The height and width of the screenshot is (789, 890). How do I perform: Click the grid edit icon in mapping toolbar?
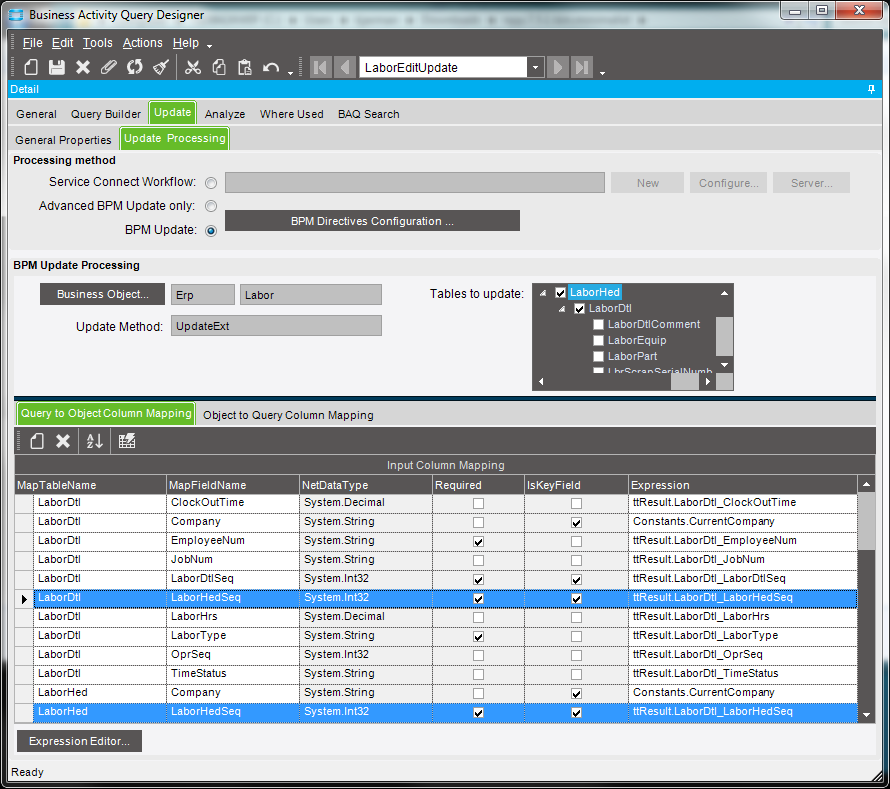127,441
